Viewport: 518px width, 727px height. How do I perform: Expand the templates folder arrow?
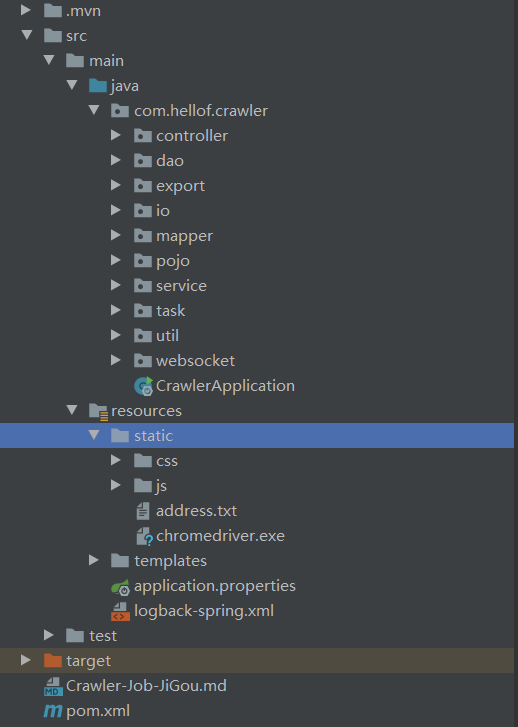click(x=94, y=560)
